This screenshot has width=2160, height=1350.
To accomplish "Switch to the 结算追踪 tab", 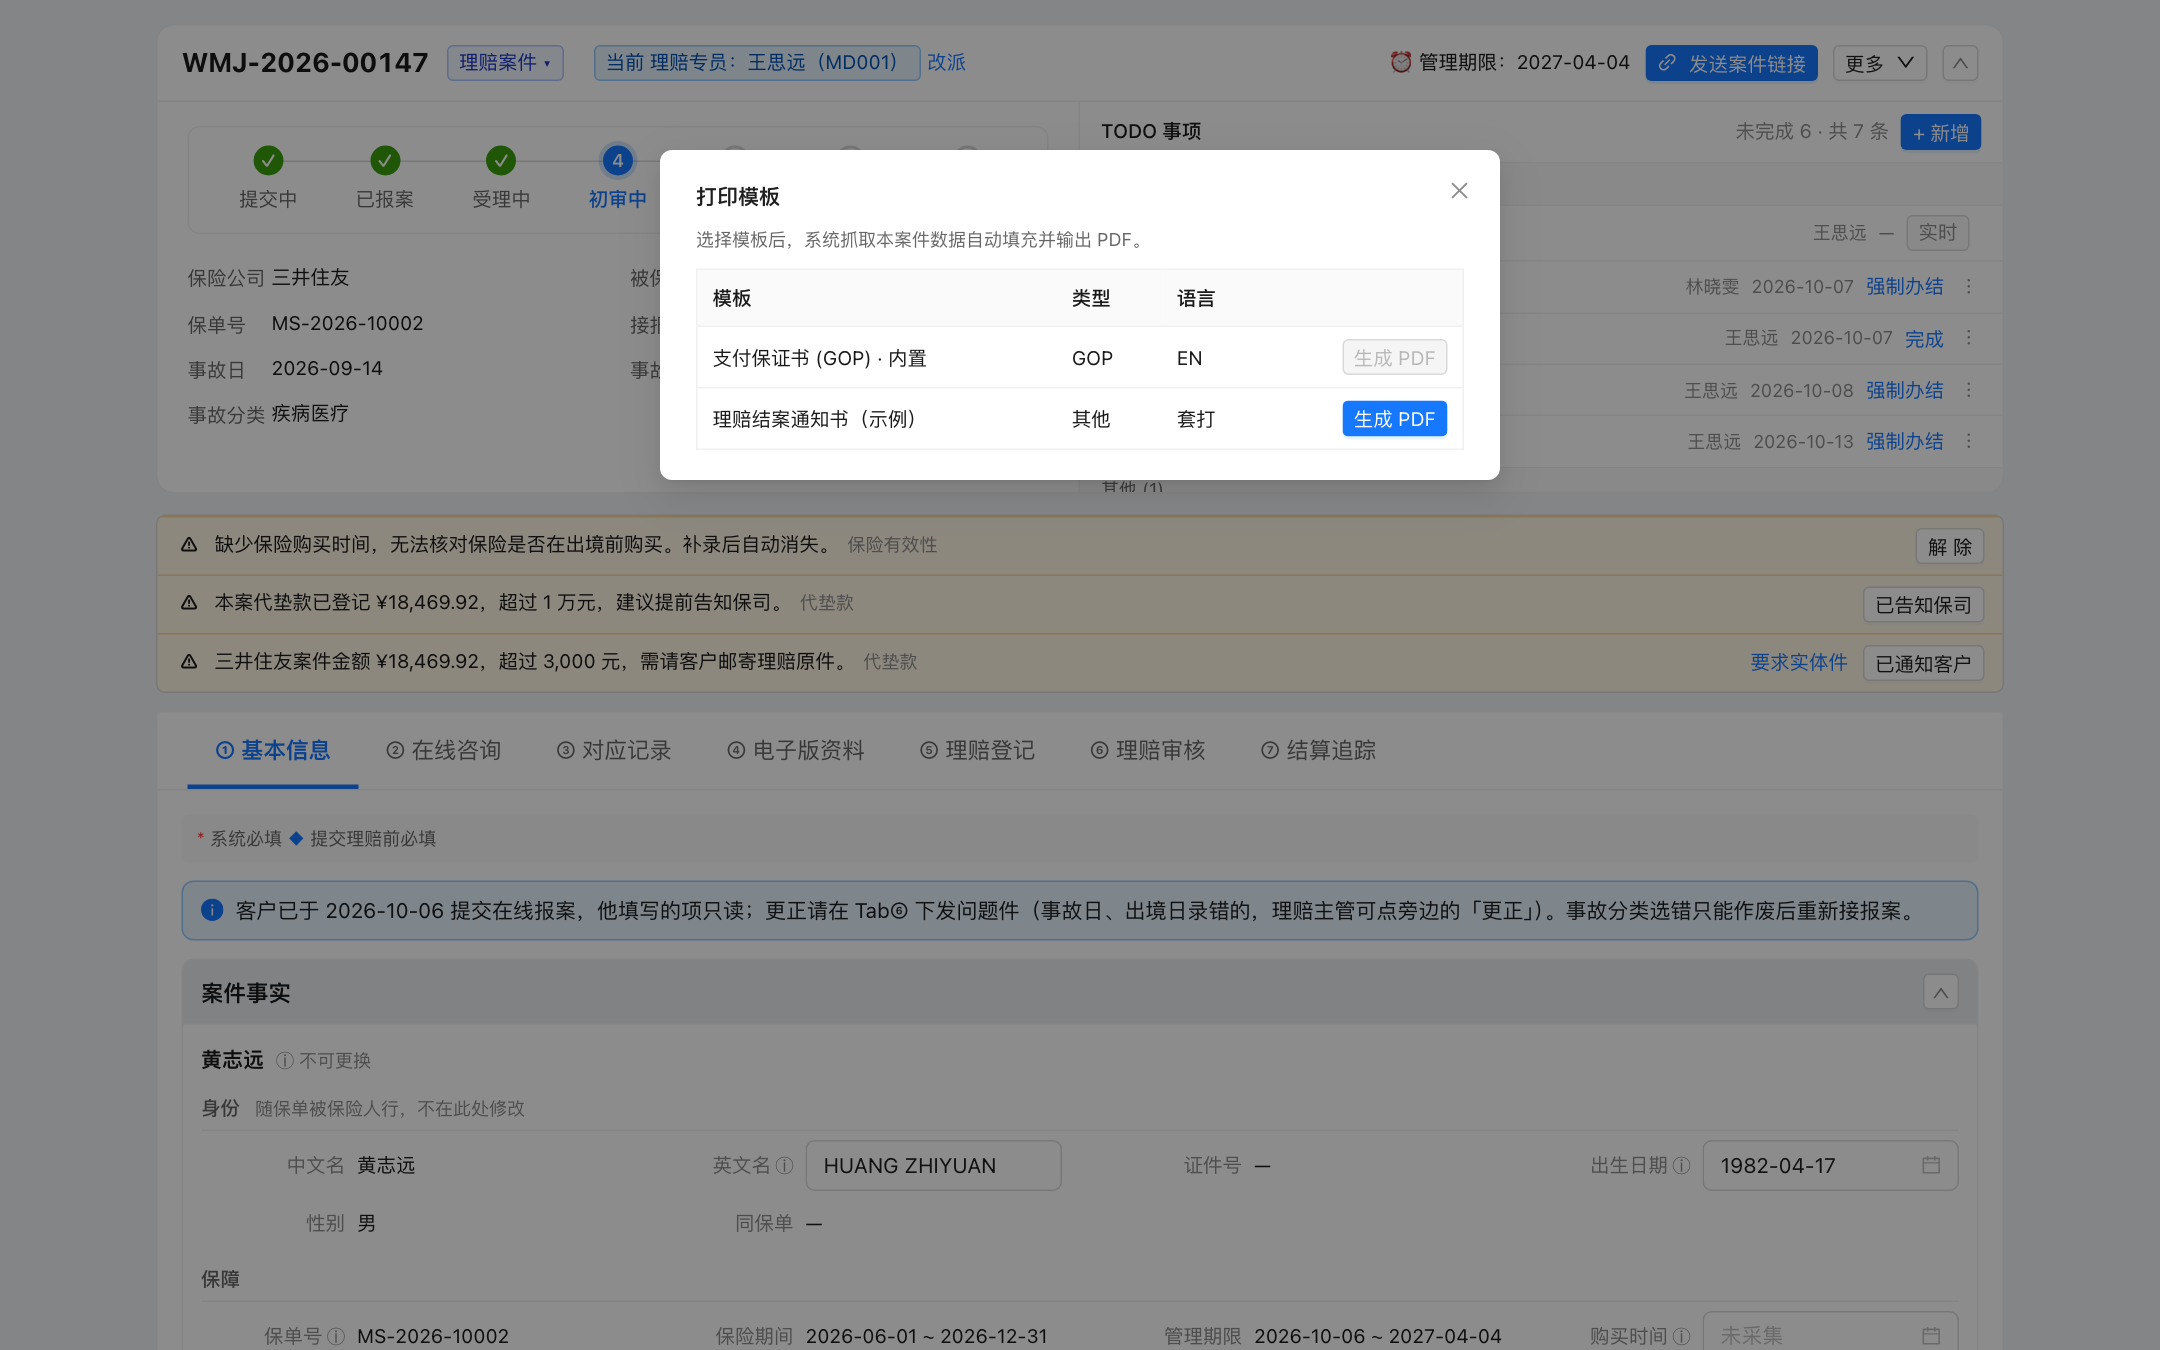I will tap(1318, 751).
